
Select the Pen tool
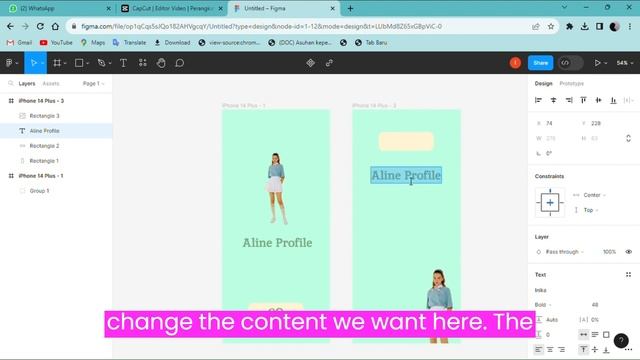101,63
